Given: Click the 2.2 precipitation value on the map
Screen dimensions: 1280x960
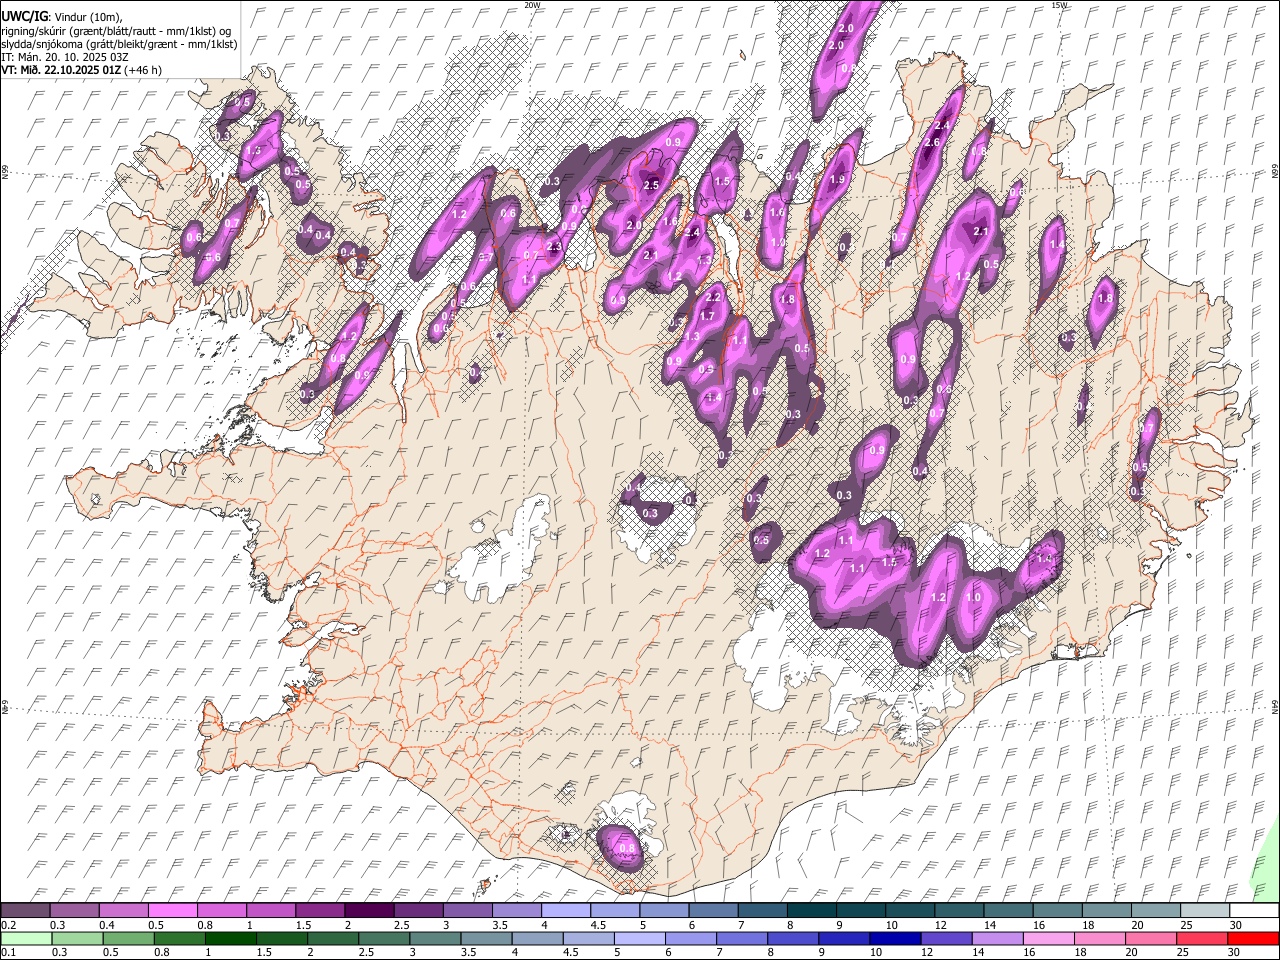Looking at the screenshot, I should point(713,297).
